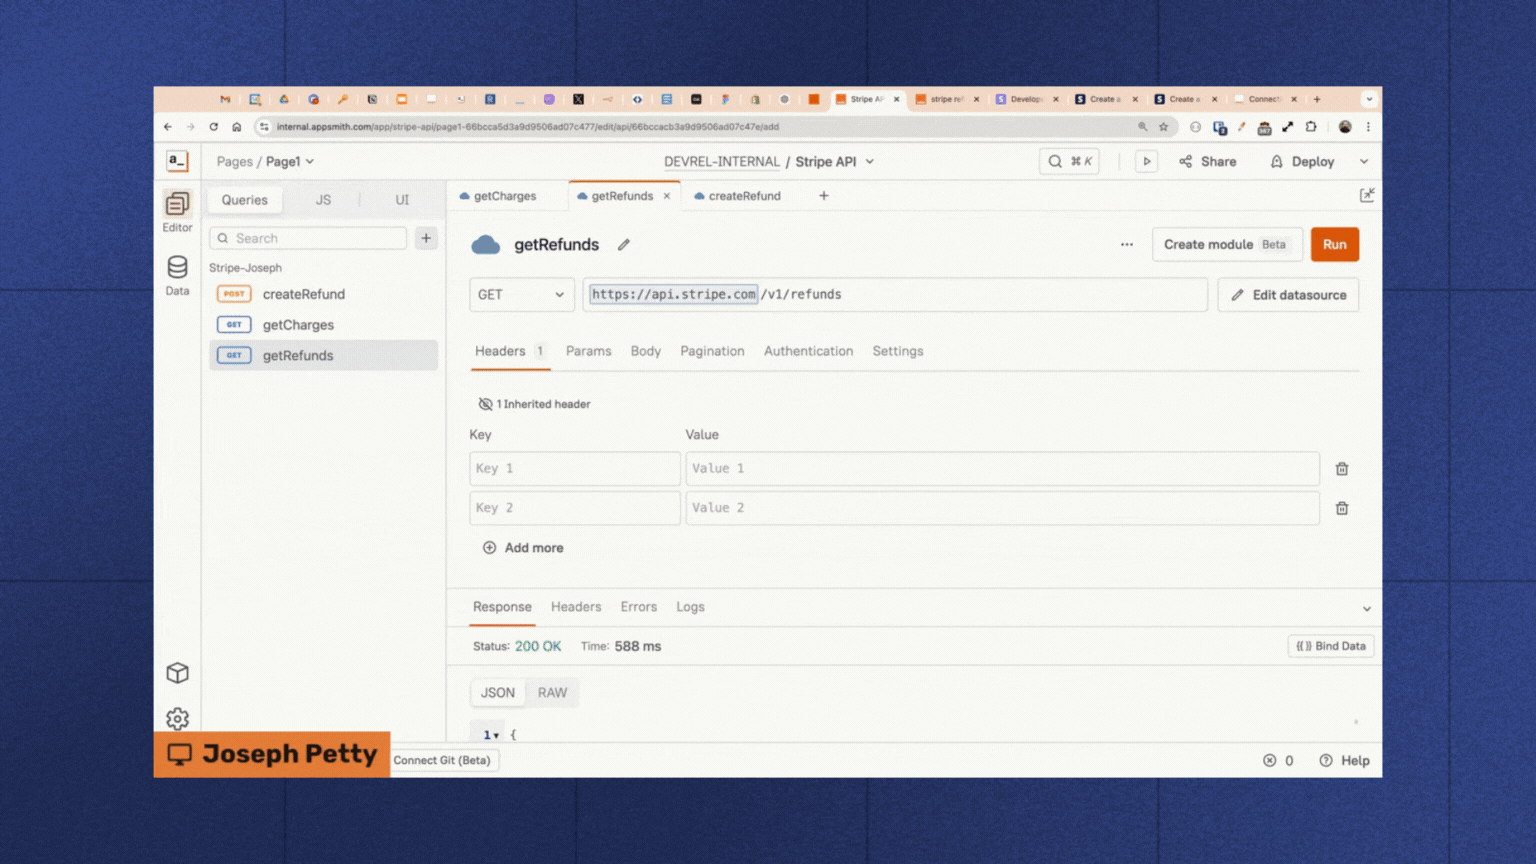Image resolution: width=1536 pixels, height=864 pixels.
Task: Open Appsmith settings via the gear icon
Action: point(177,718)
